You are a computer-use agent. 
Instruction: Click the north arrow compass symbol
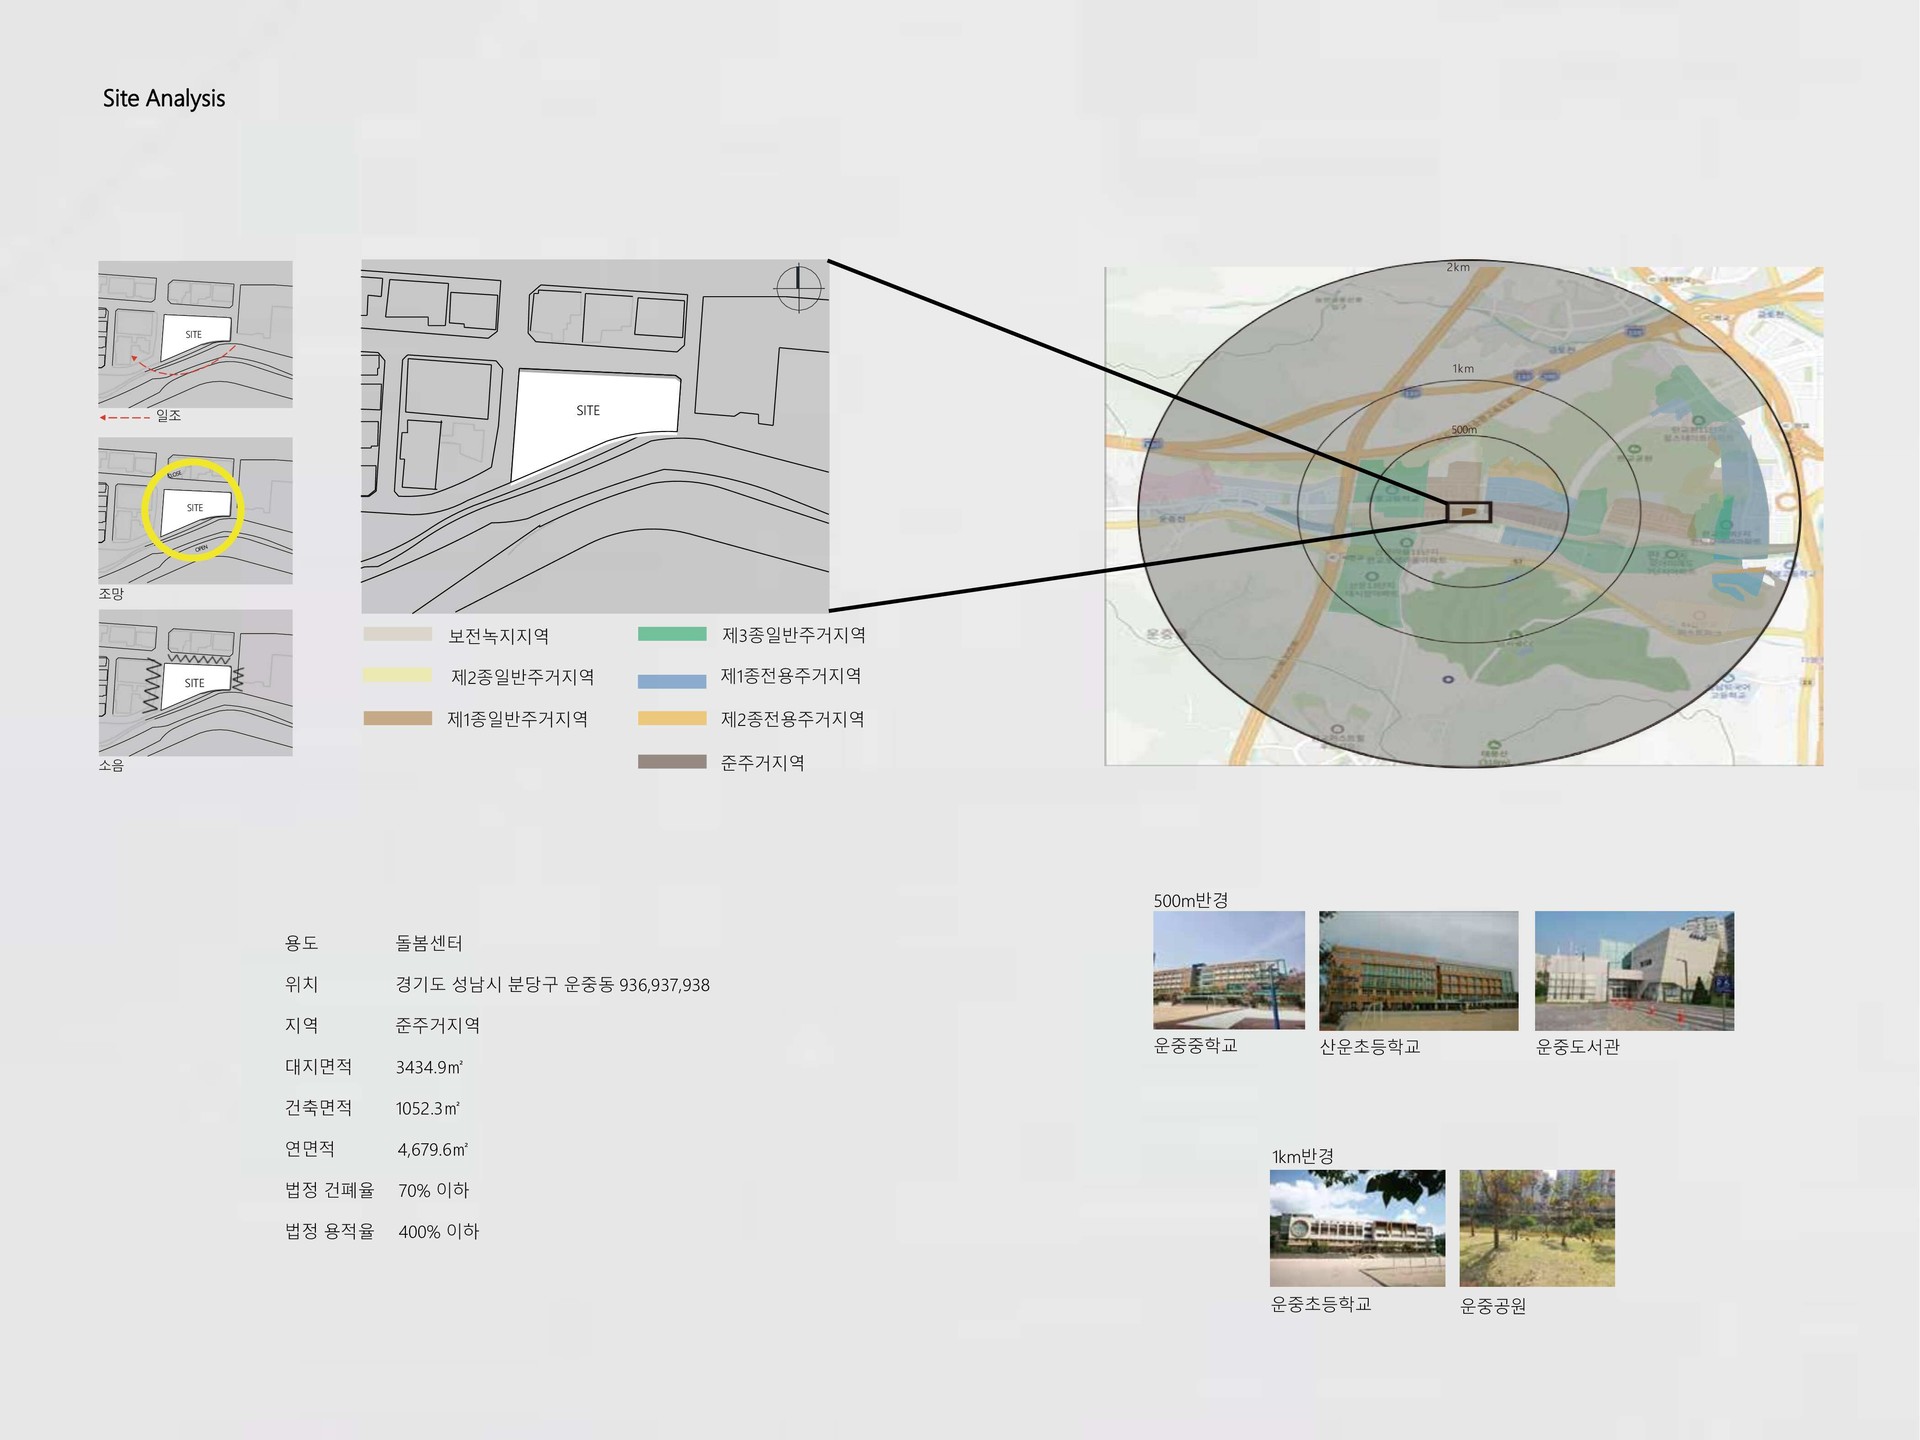point(798,288)
